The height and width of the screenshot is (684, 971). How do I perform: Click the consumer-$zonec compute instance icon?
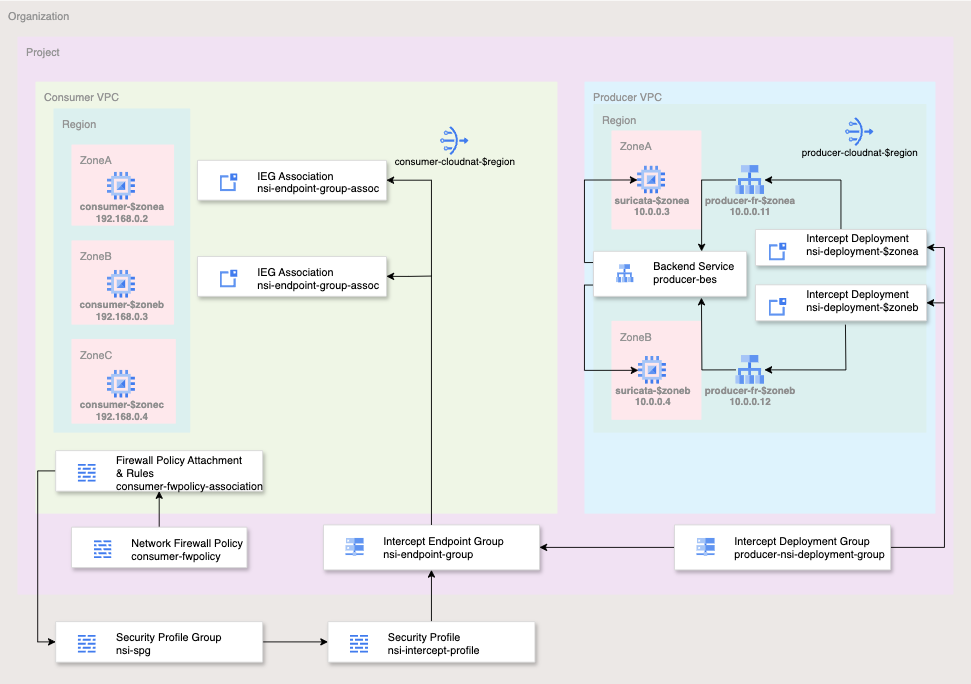point(121,382)
